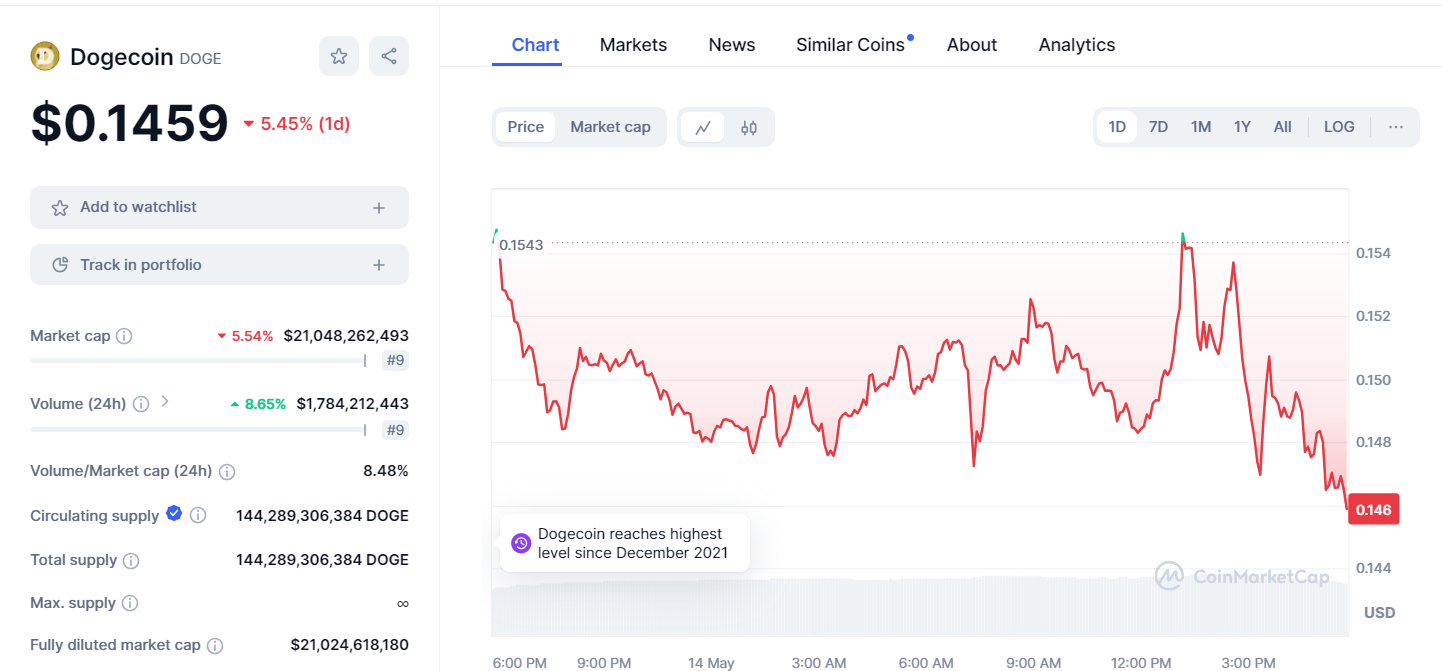
Task: Open the Chart tab
Action: pyautogui.click(x=536, y=45)
